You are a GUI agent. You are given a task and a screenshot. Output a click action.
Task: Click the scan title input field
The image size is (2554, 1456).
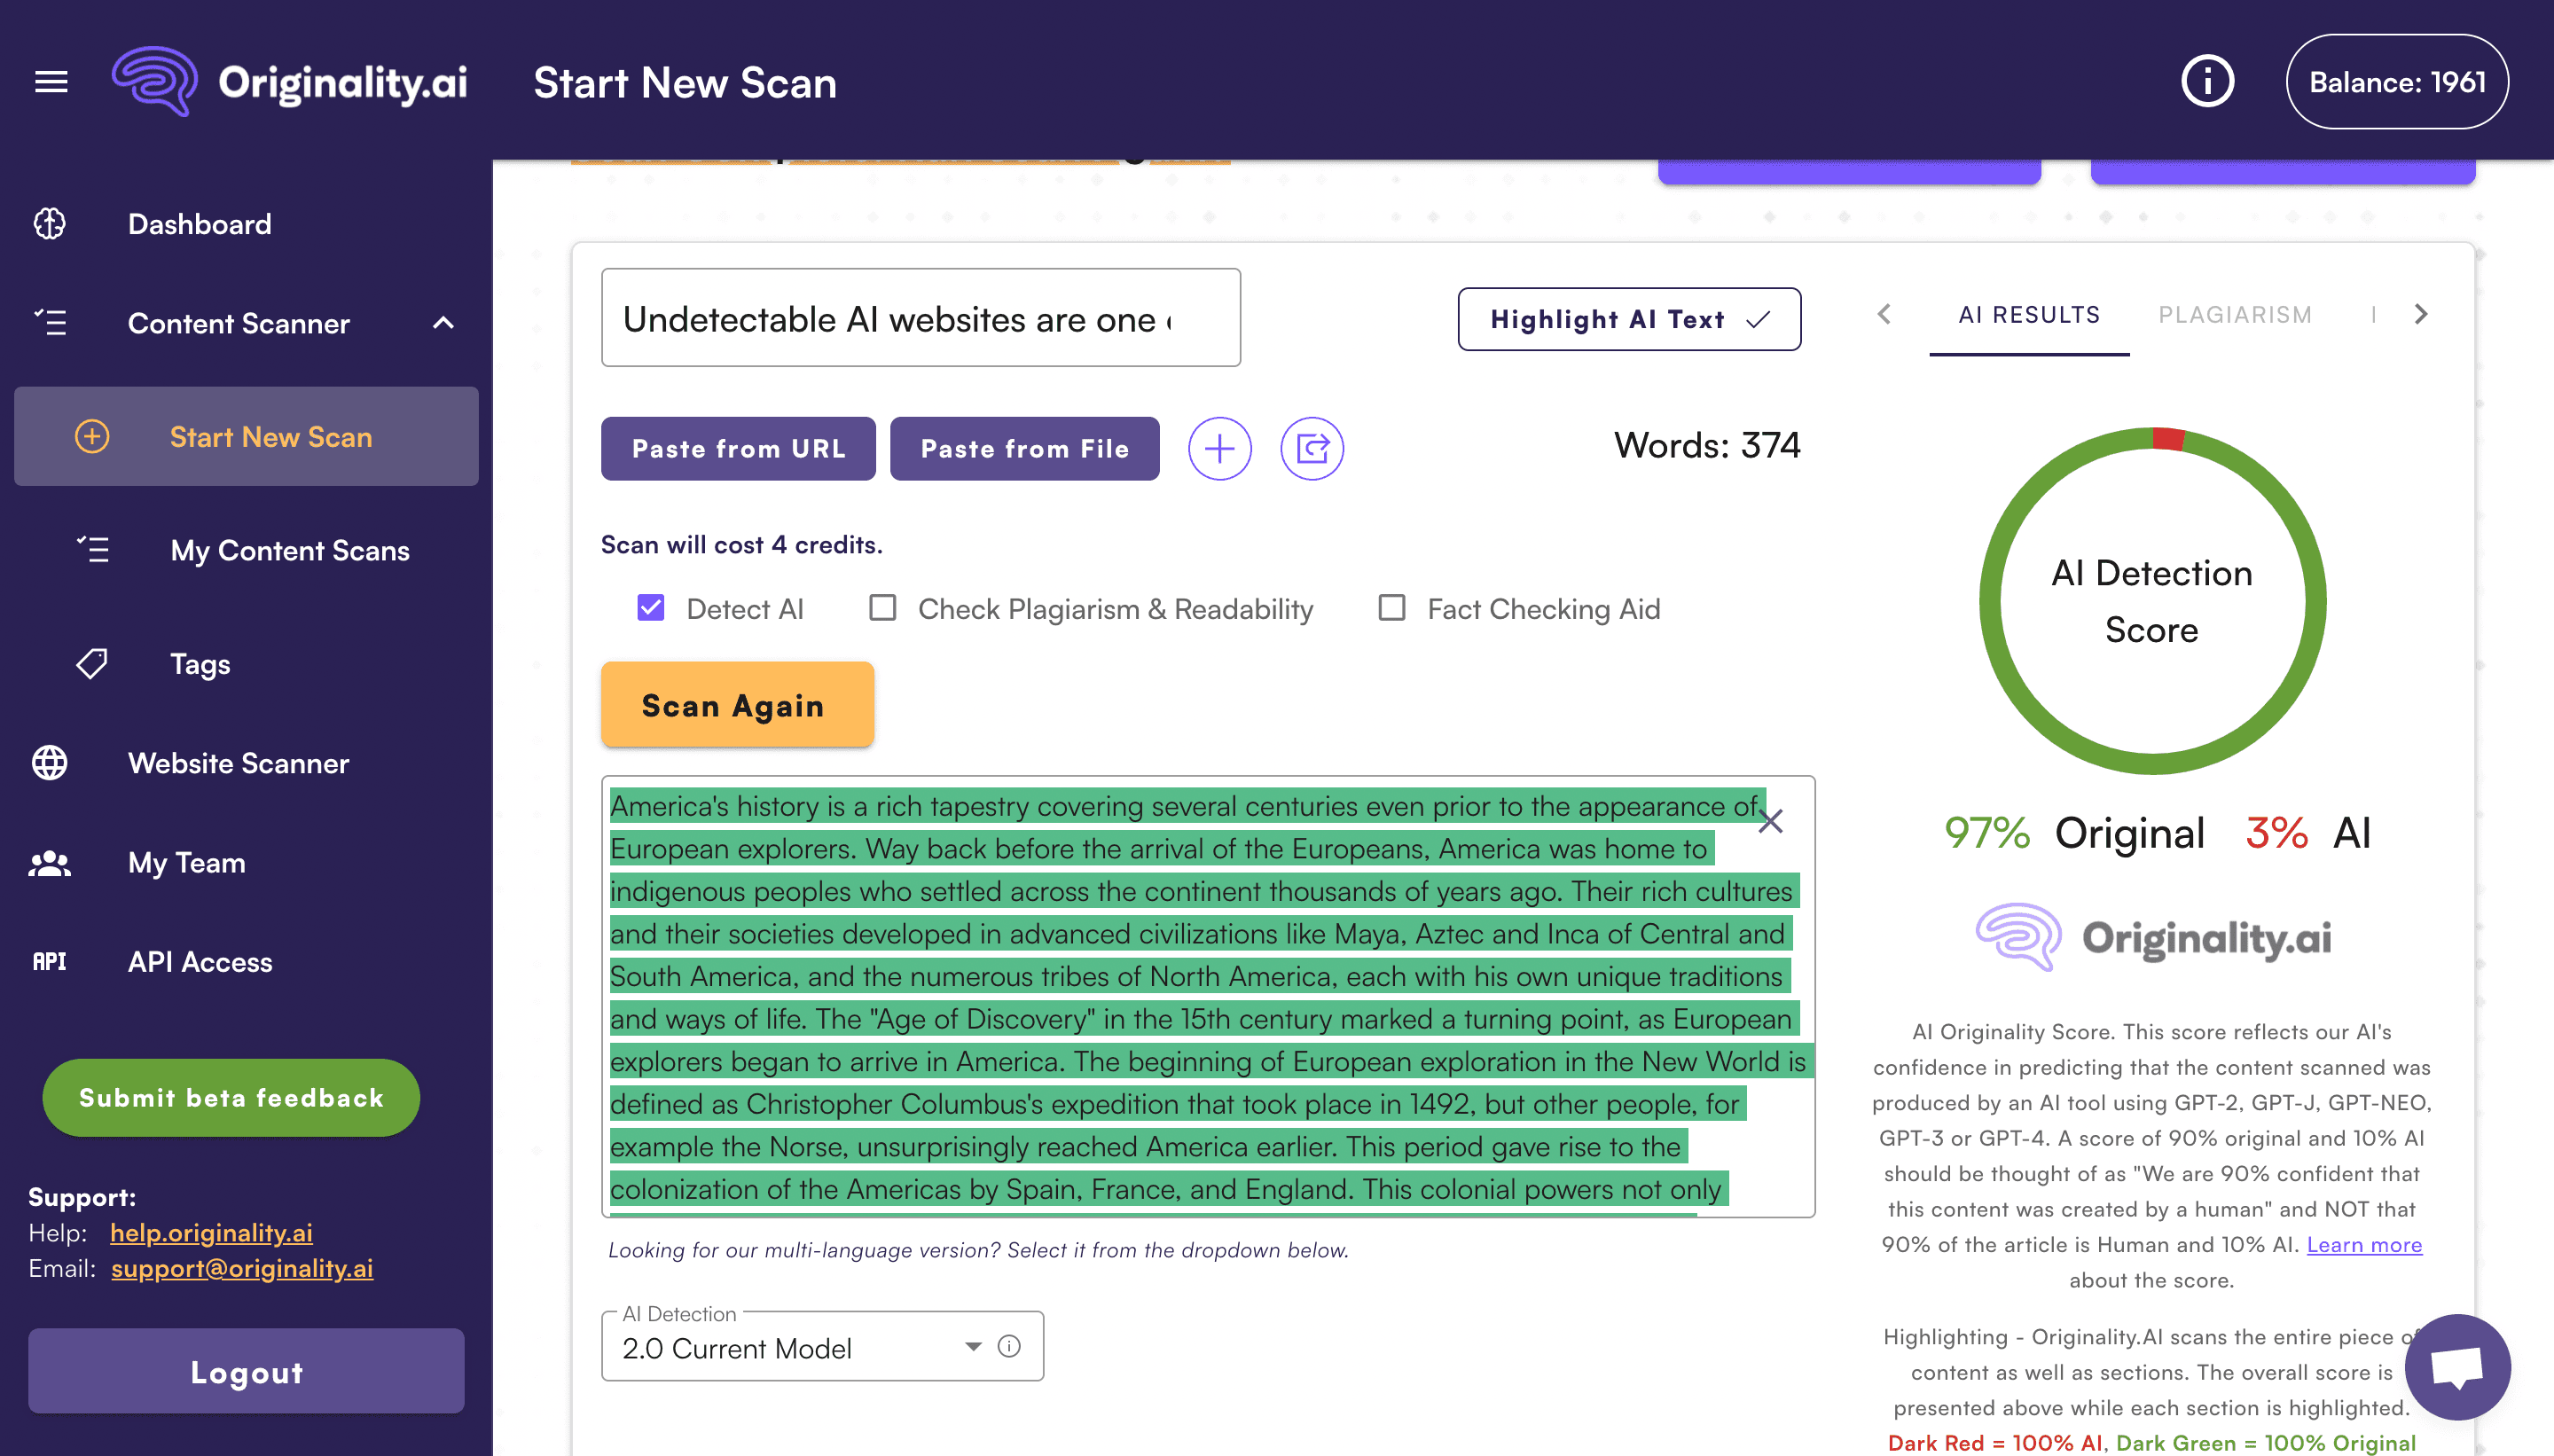[920, 318]
